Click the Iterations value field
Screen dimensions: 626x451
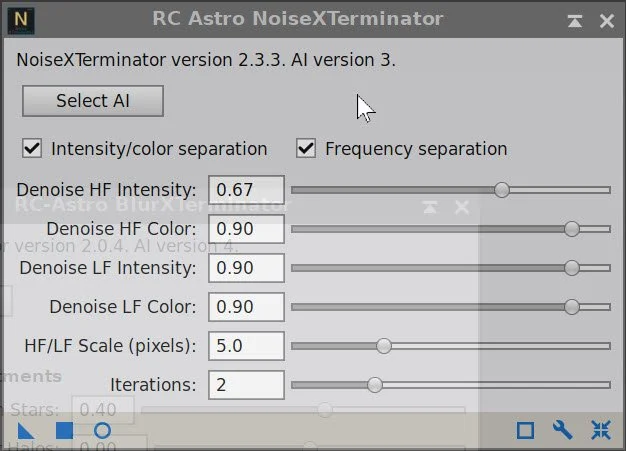coord(246,385)
